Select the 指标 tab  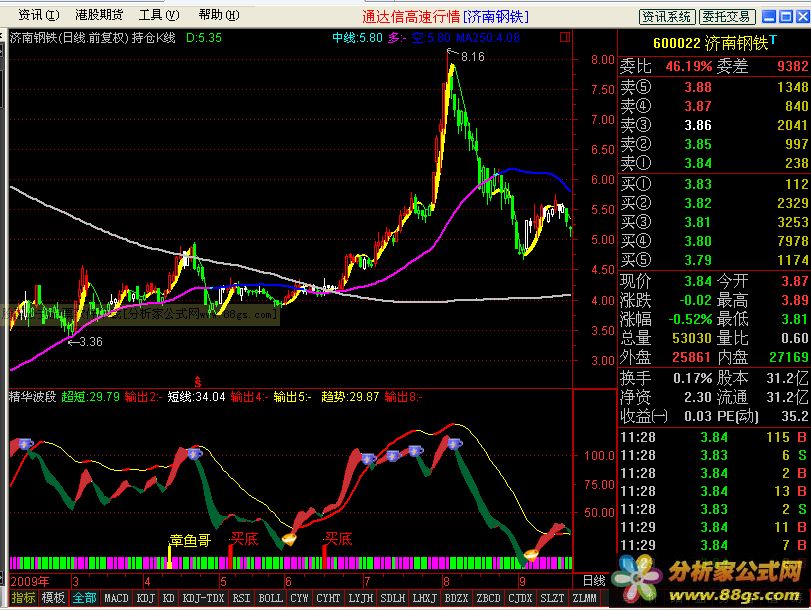[23, 598]
